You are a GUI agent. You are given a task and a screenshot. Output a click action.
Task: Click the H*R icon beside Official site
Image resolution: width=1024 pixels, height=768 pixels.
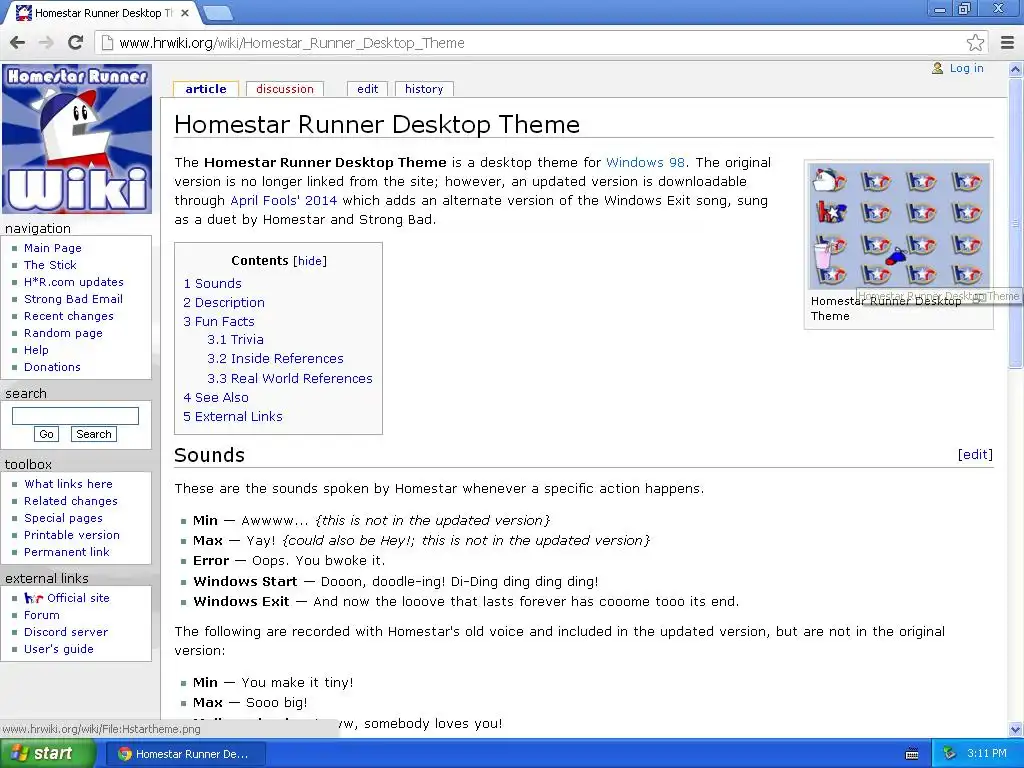pyautogui.click(x=33, y=598)
